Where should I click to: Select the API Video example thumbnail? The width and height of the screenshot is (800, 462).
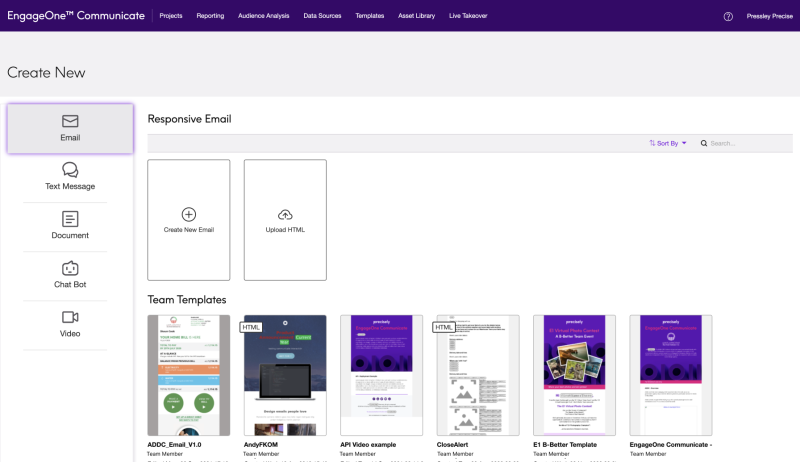382,375
